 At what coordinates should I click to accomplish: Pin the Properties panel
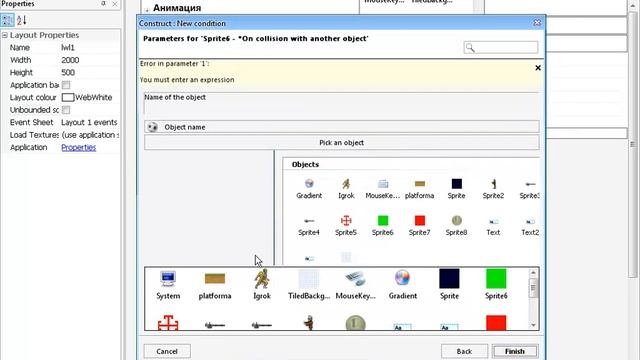pyautogui.click(x=103, y=4)
